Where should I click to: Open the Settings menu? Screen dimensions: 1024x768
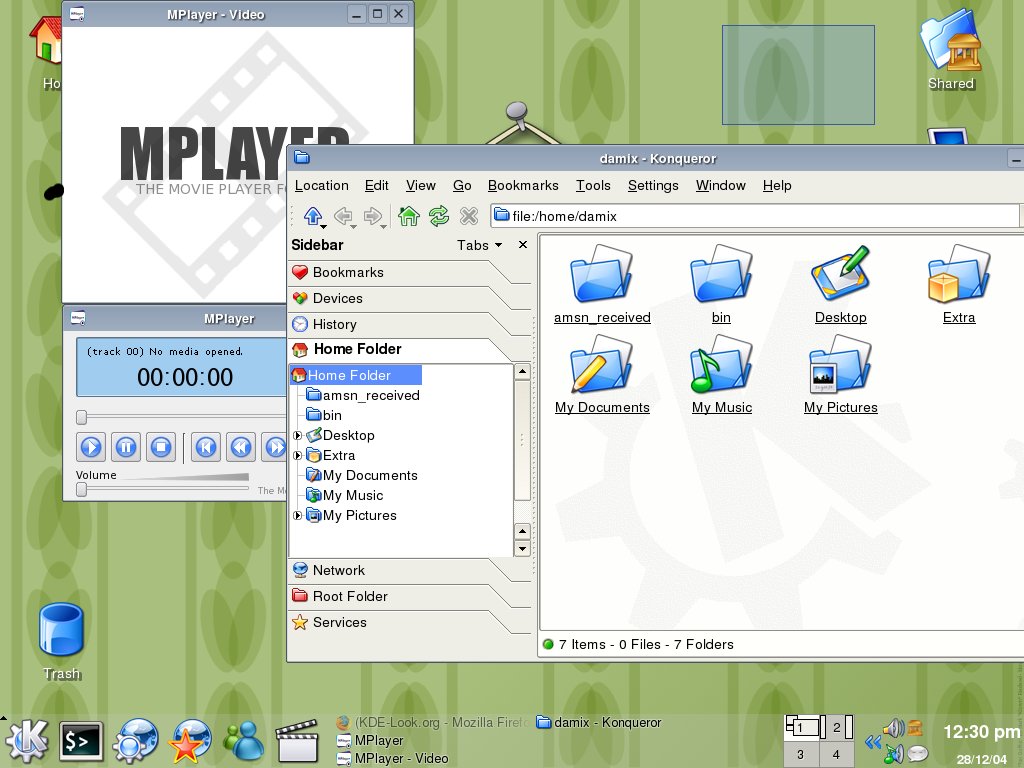[653, 185]
